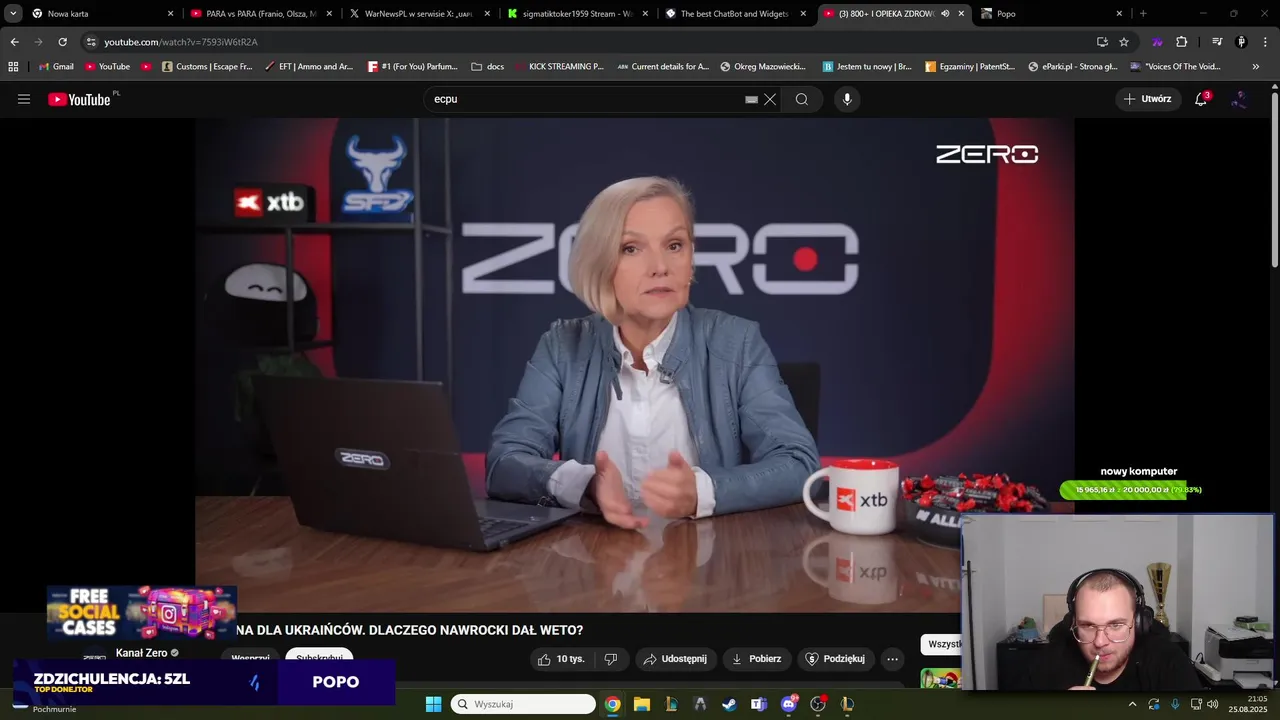Switch to PARA vs PARA tab
This screenshot has width=1280, height=720.
(x=260, y=13)
